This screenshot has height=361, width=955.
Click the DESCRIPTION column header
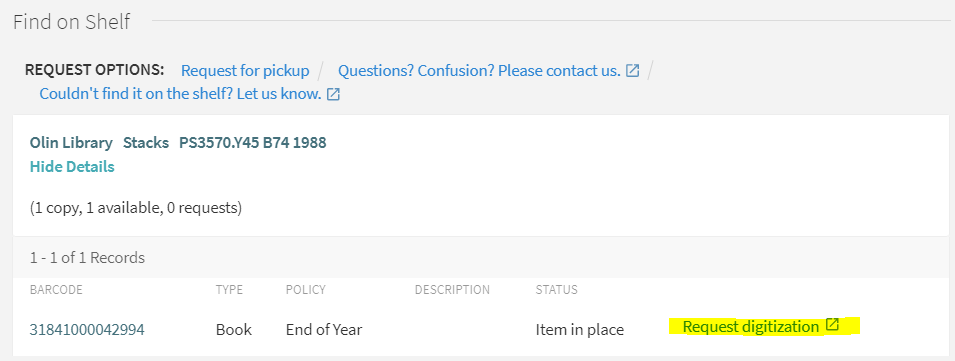click(452, 290)
